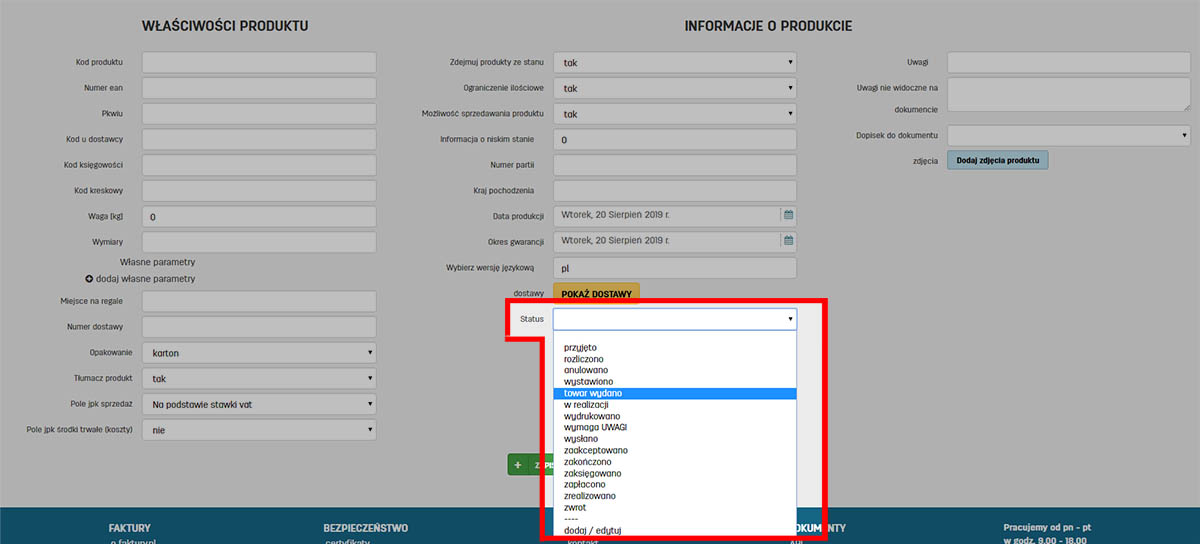Open the Opakowanie dropdown showing karton

(259, 353)
